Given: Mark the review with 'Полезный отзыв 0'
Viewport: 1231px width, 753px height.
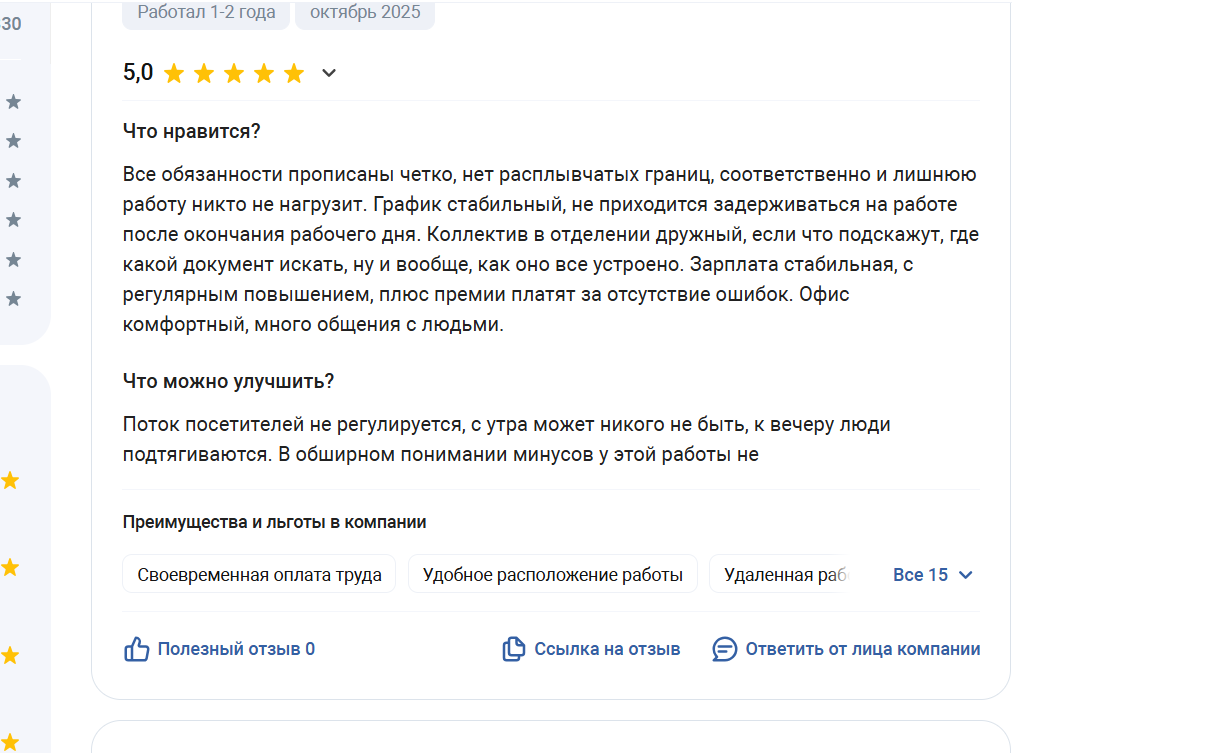Looking at the screenshot, I should [236, 649].
